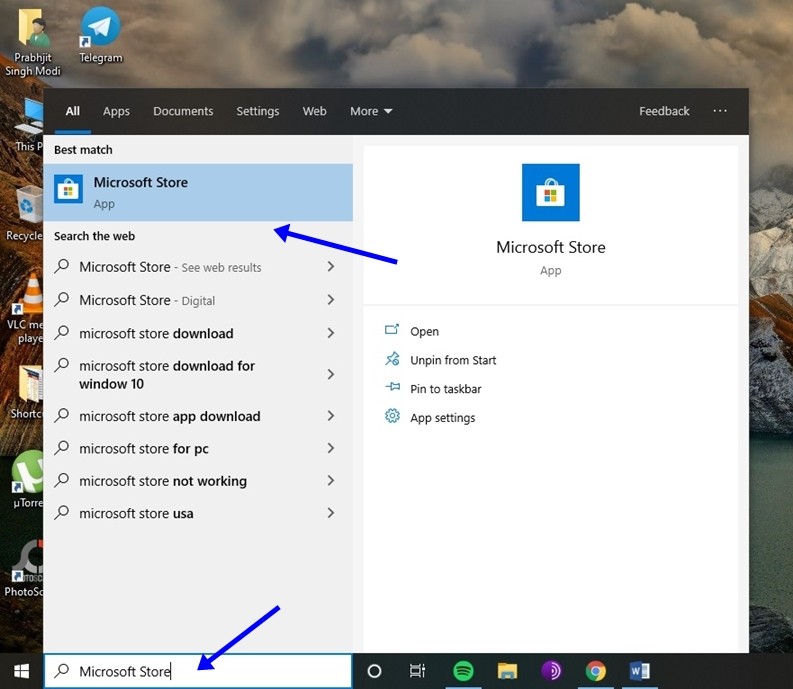Open the Prabhjit Singh Modi user folder
The width and height of the screenshot is (793, 689).
(x=33, y=42)
